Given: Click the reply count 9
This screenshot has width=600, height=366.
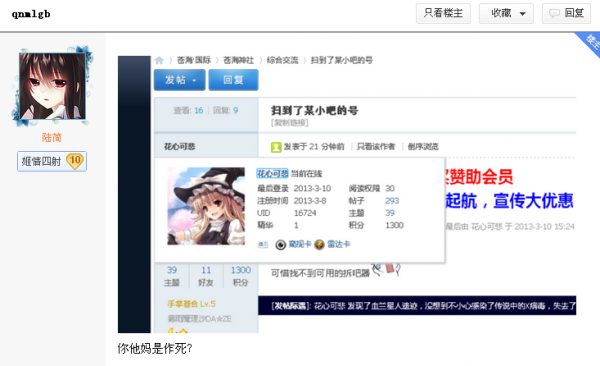Looking at the screenshot, I should point(236,111).
